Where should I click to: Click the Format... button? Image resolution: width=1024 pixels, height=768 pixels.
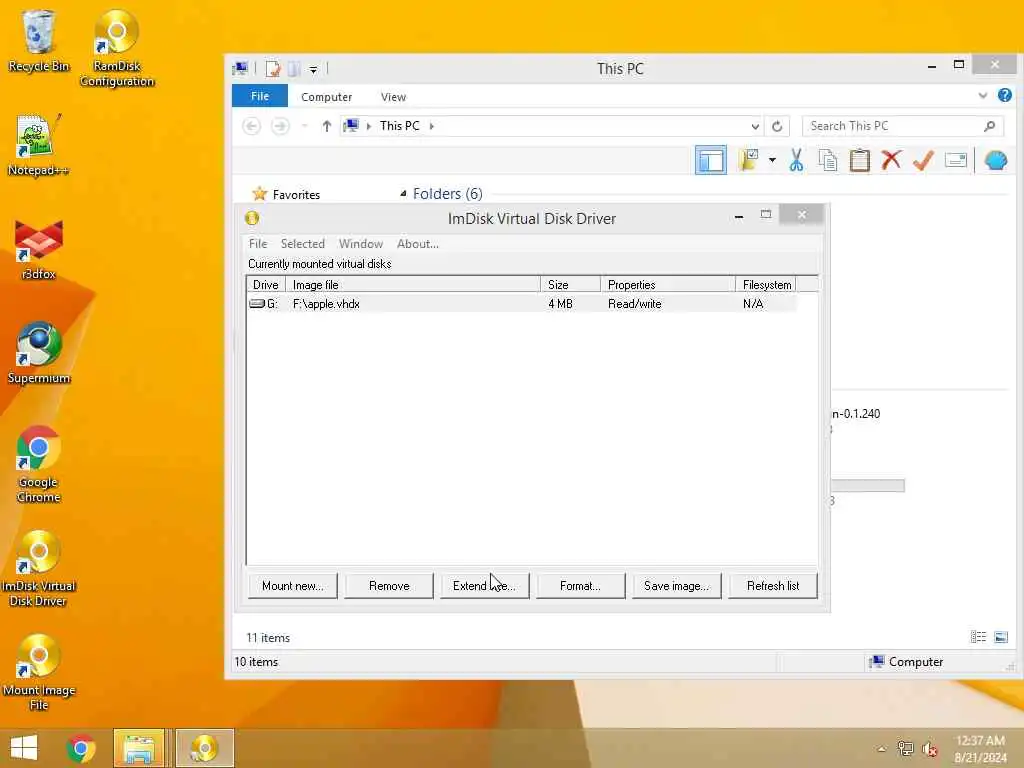[581, 586]
